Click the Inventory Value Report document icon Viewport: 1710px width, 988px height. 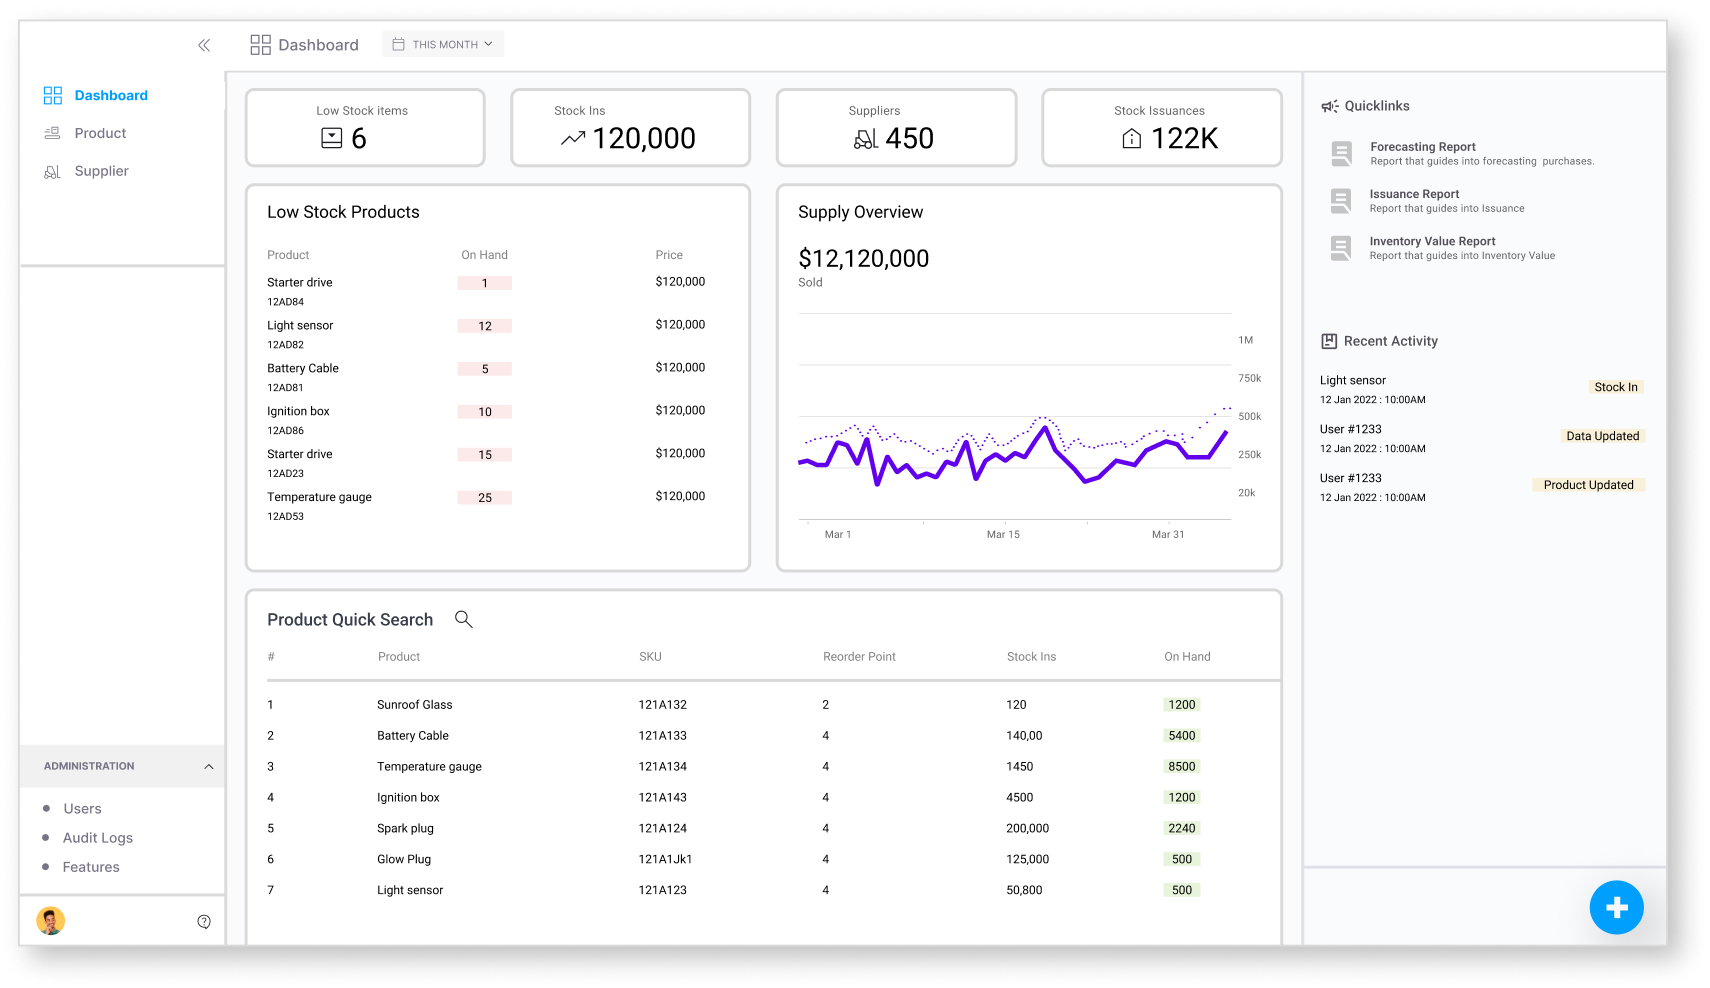(x=1341, y=248)
